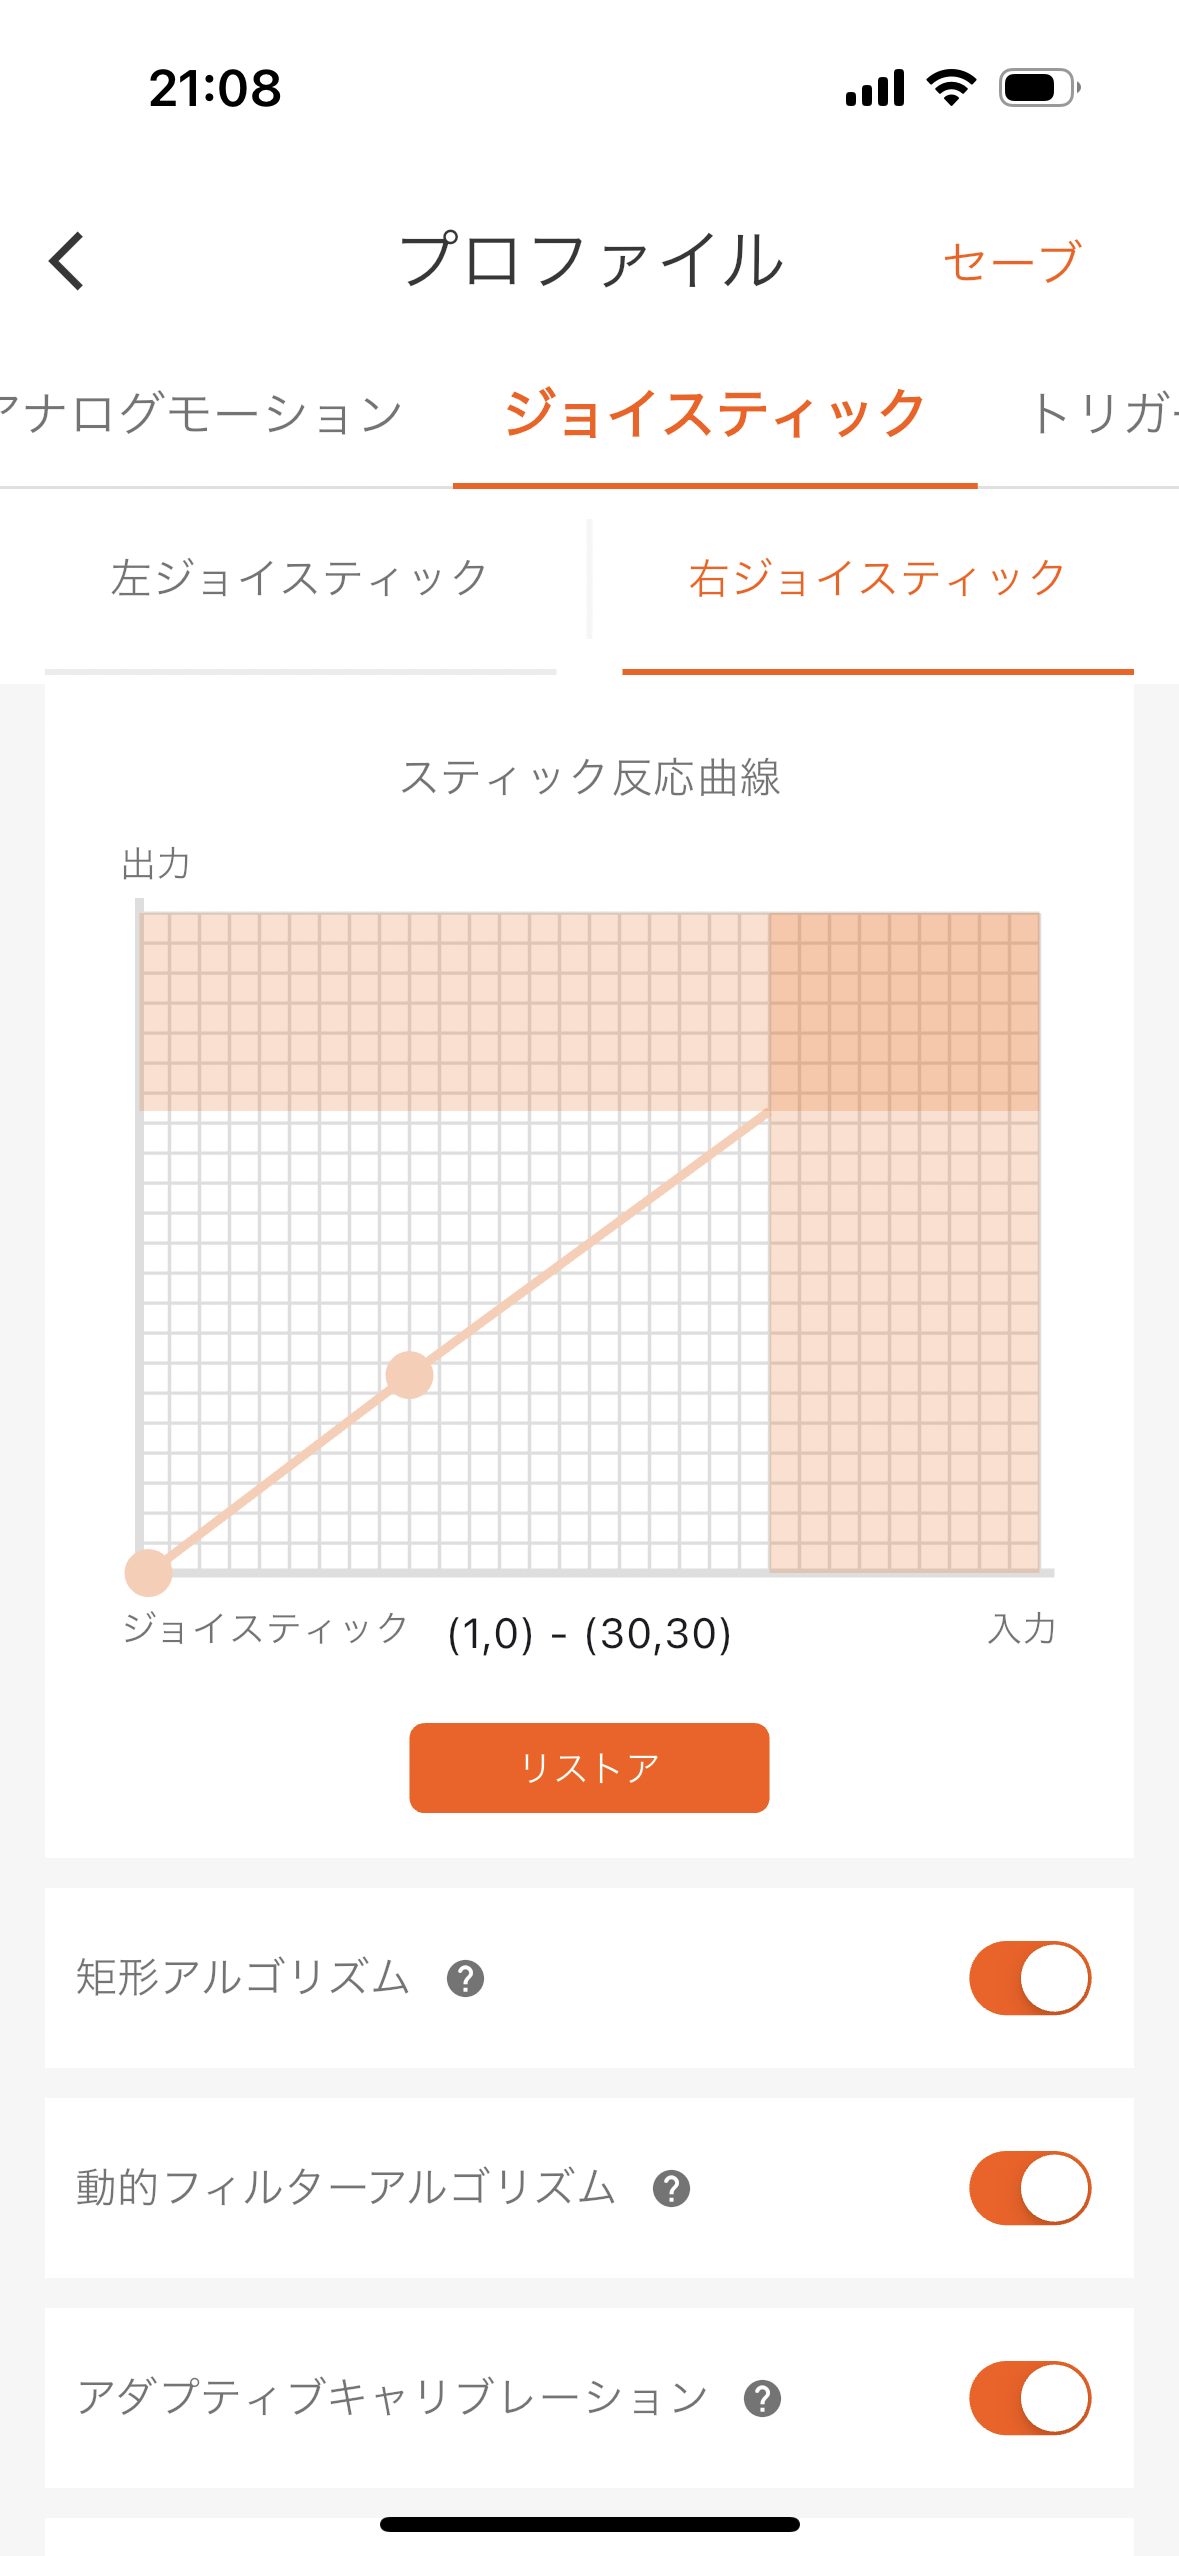Open help for アダプティブキャリブレーション
Viewport: 1179px width, 2556px height.
point(762,2399)
